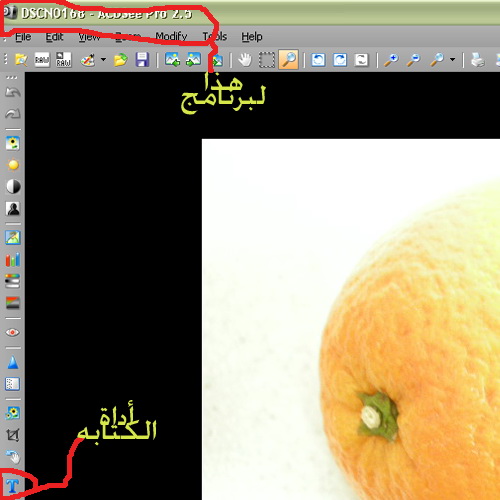Open the red green blue bars Levels tool
The image size is (500, 500).
pos(13,259)
